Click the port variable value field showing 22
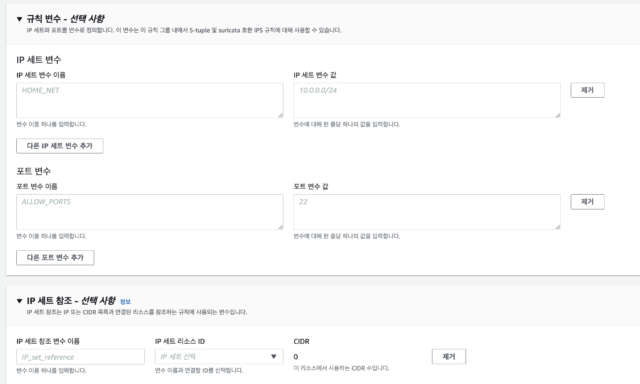Viewport: 640px width, 384px height. point(427,212)
